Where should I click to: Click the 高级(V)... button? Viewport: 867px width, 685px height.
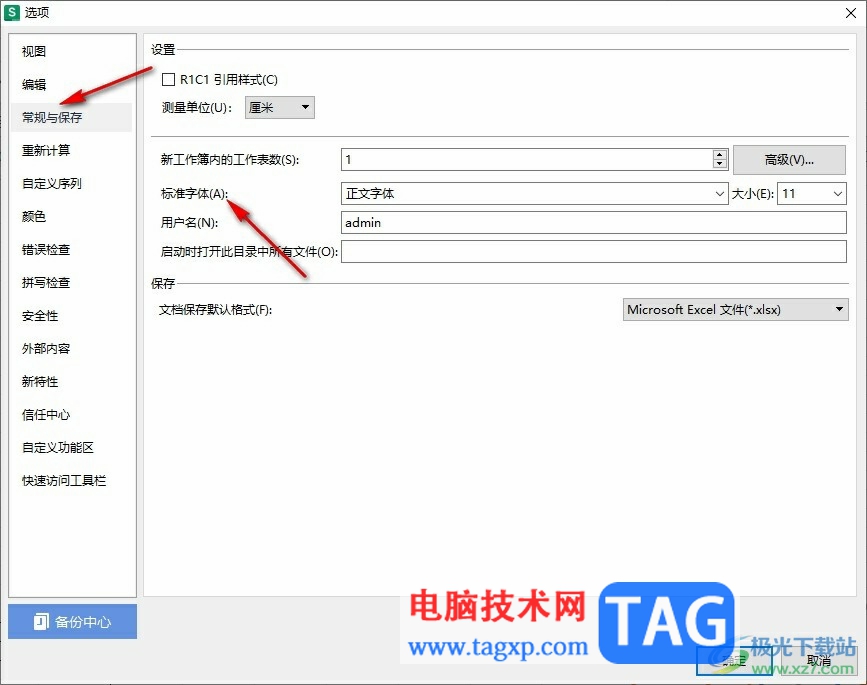click(x=789, y=160)
